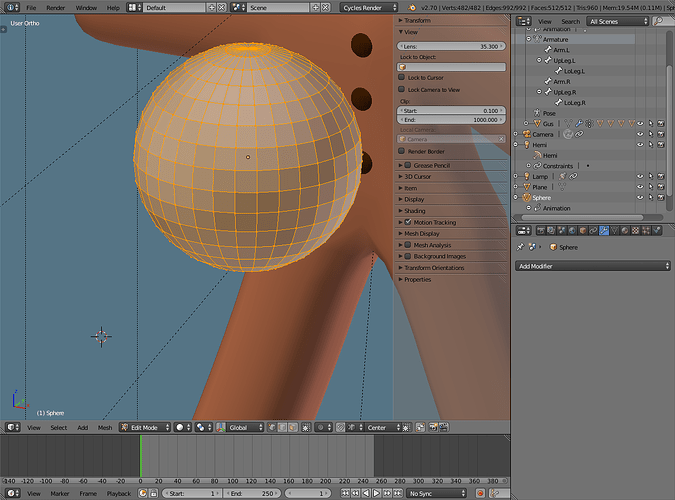
Task: Toggle limit selection to visible
Action: pyautogui.click(x=305, y=427)
